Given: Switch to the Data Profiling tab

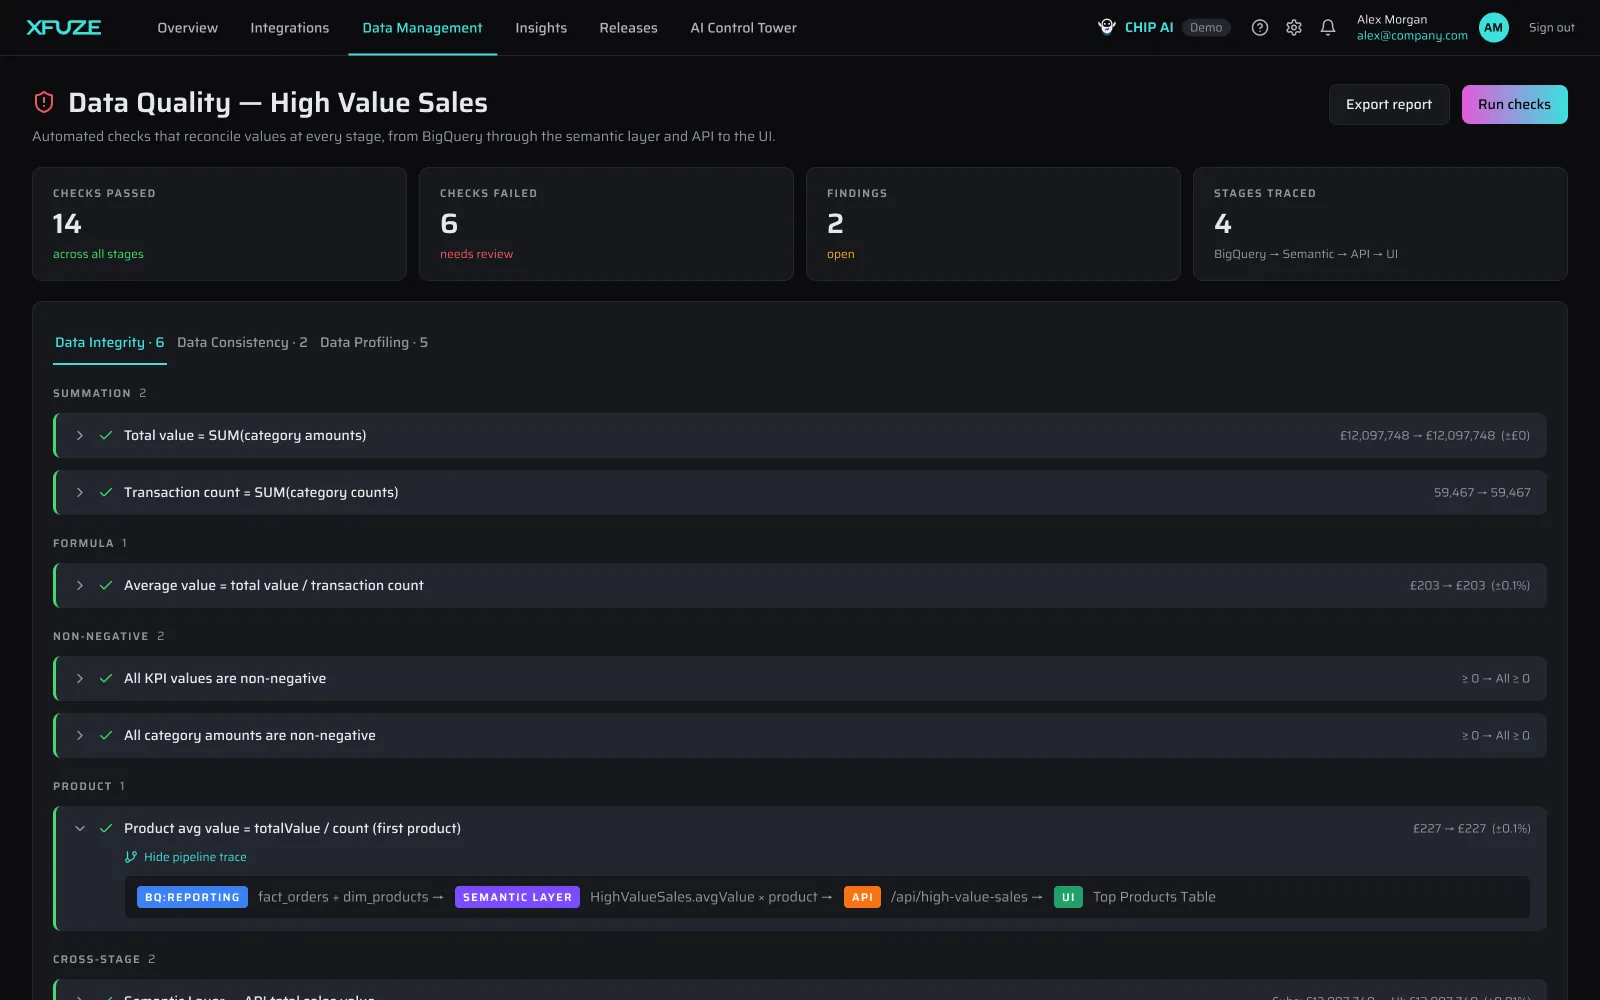Looking at the screenshot, I should click(374, 342).
